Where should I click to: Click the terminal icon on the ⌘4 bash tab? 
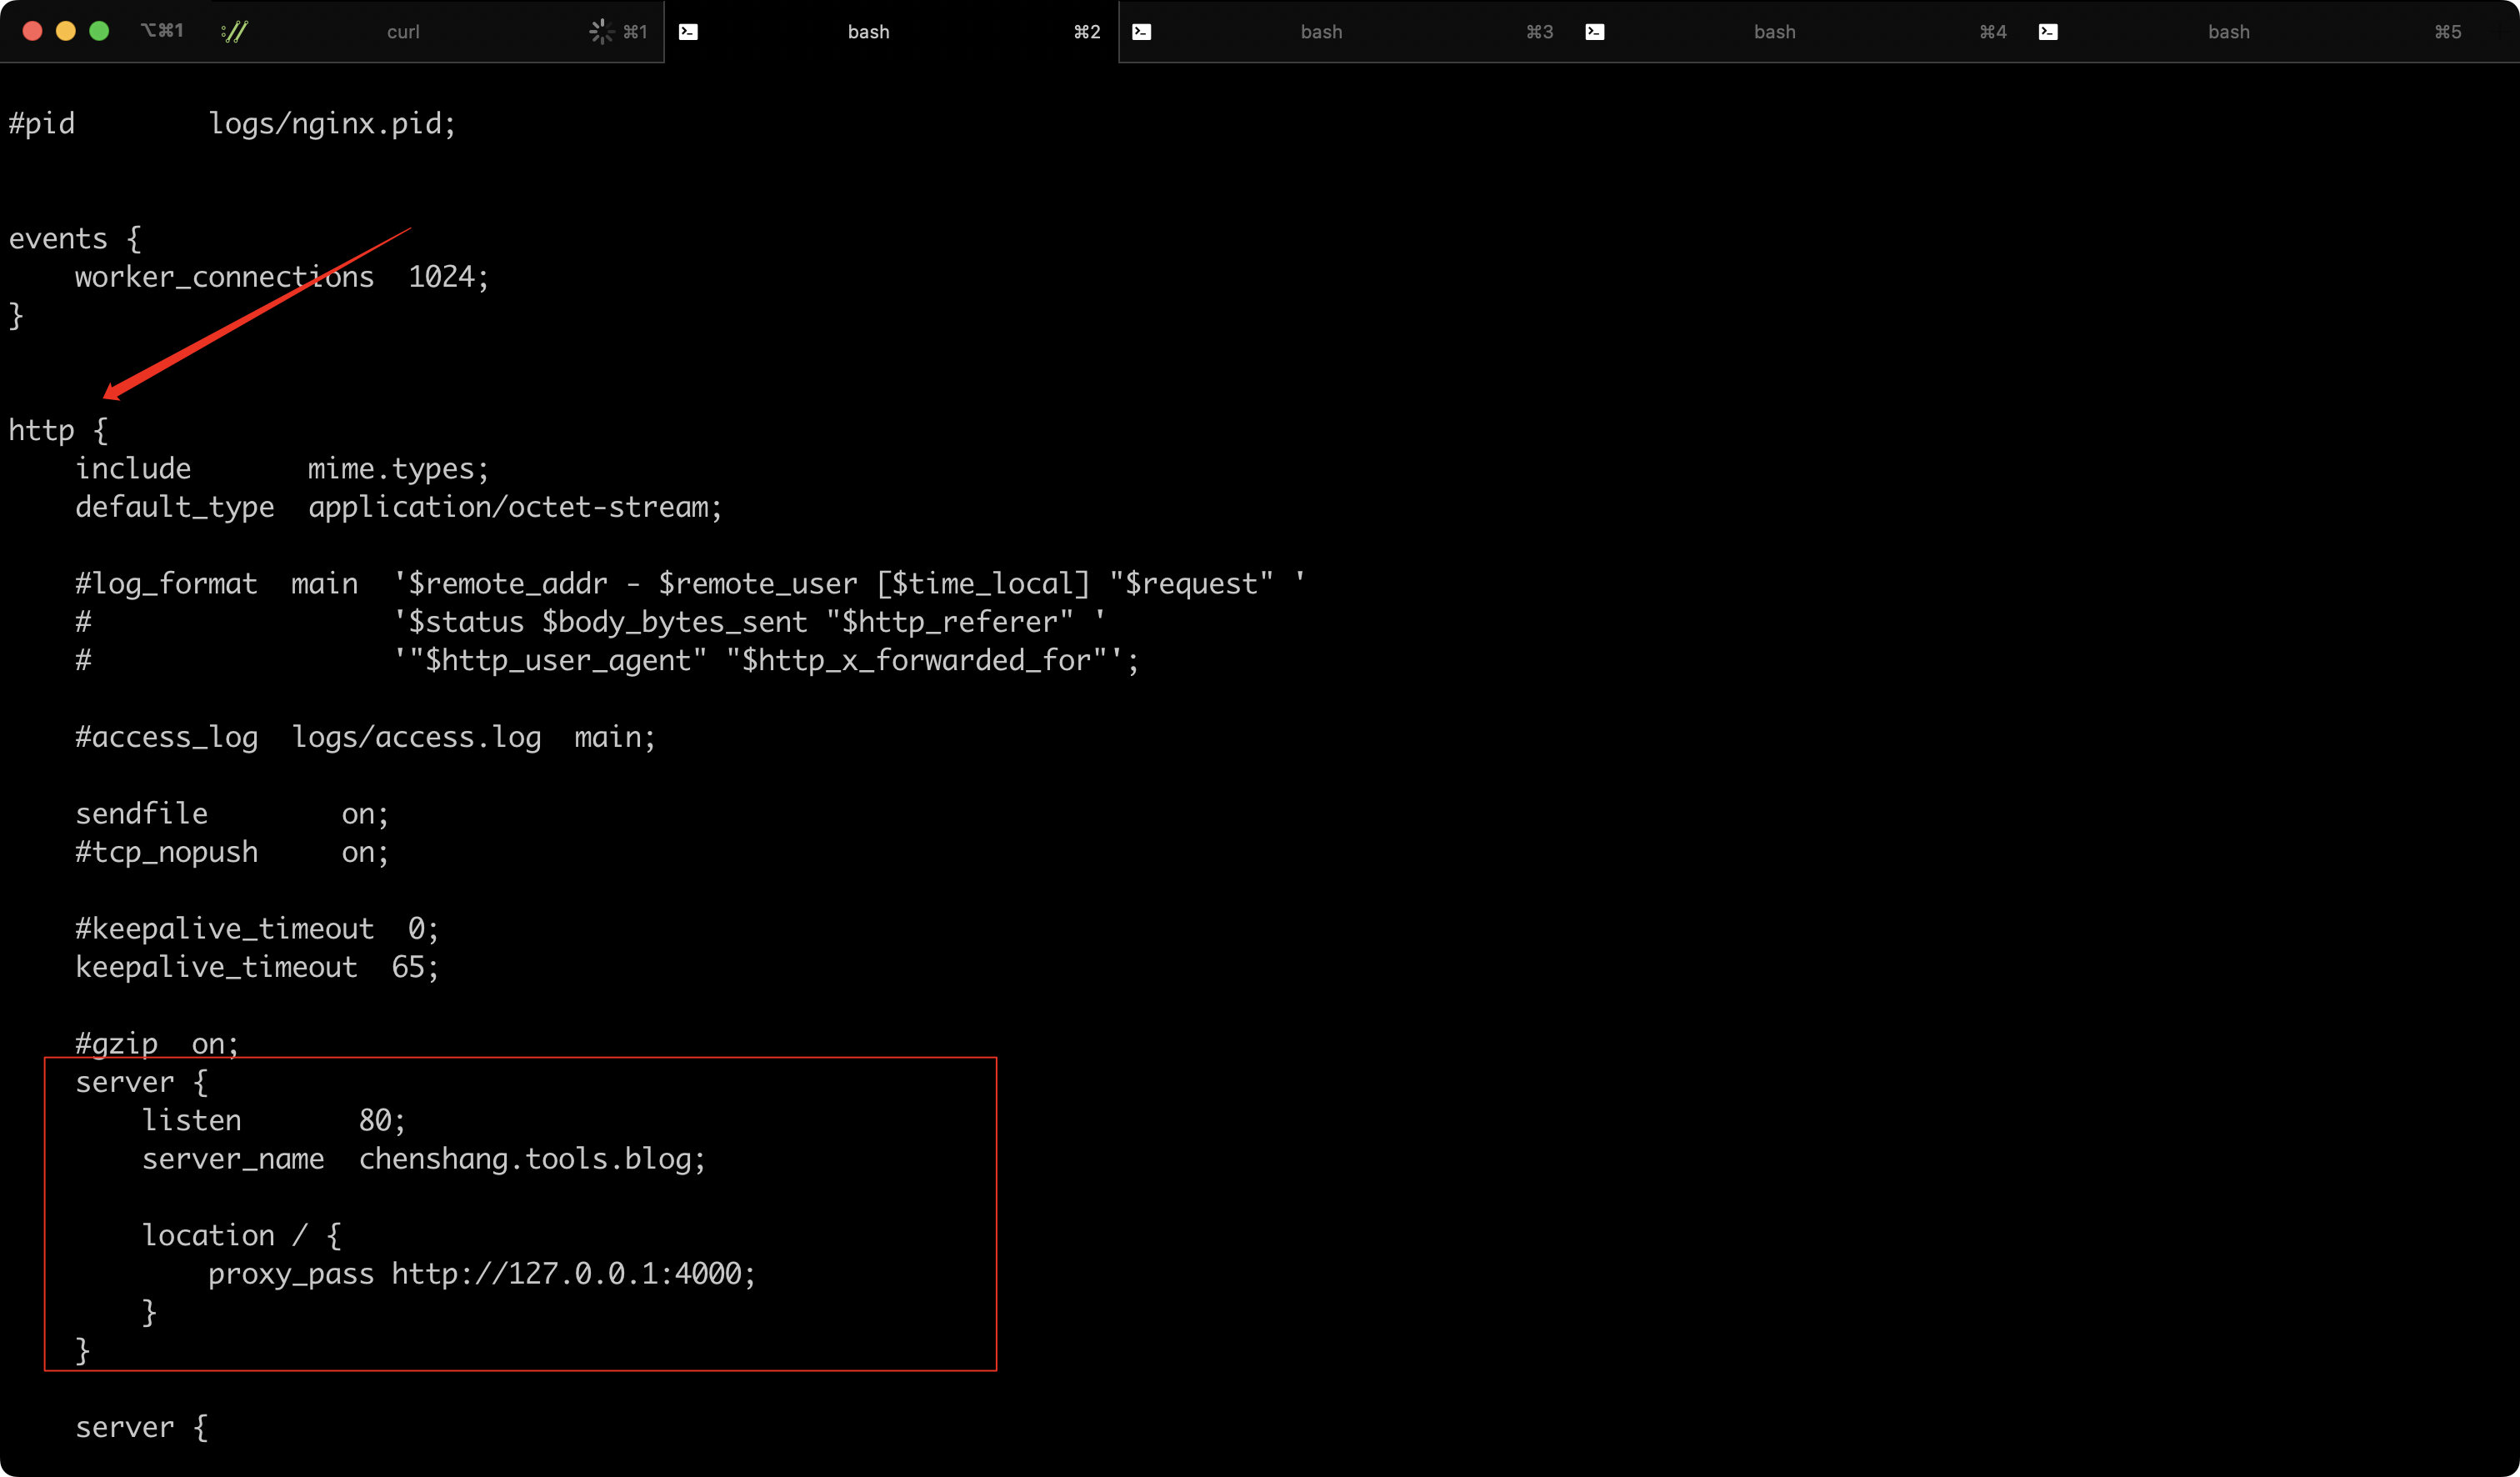[1595, 32]
